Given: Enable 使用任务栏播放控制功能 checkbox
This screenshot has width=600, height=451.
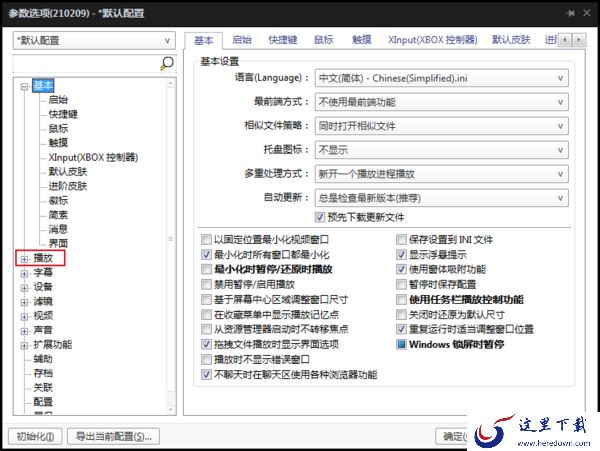Looking at the screenshot, I should point(401,300).
